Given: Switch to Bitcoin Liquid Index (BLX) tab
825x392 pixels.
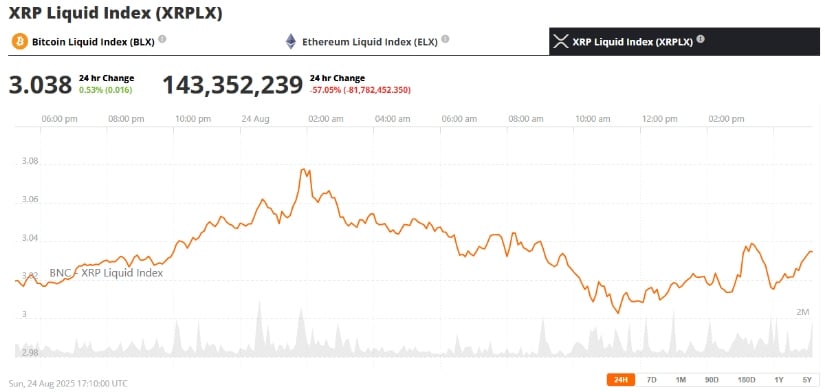Looking at the screenshot, I should pyautogui.click(x=93, y=42).
